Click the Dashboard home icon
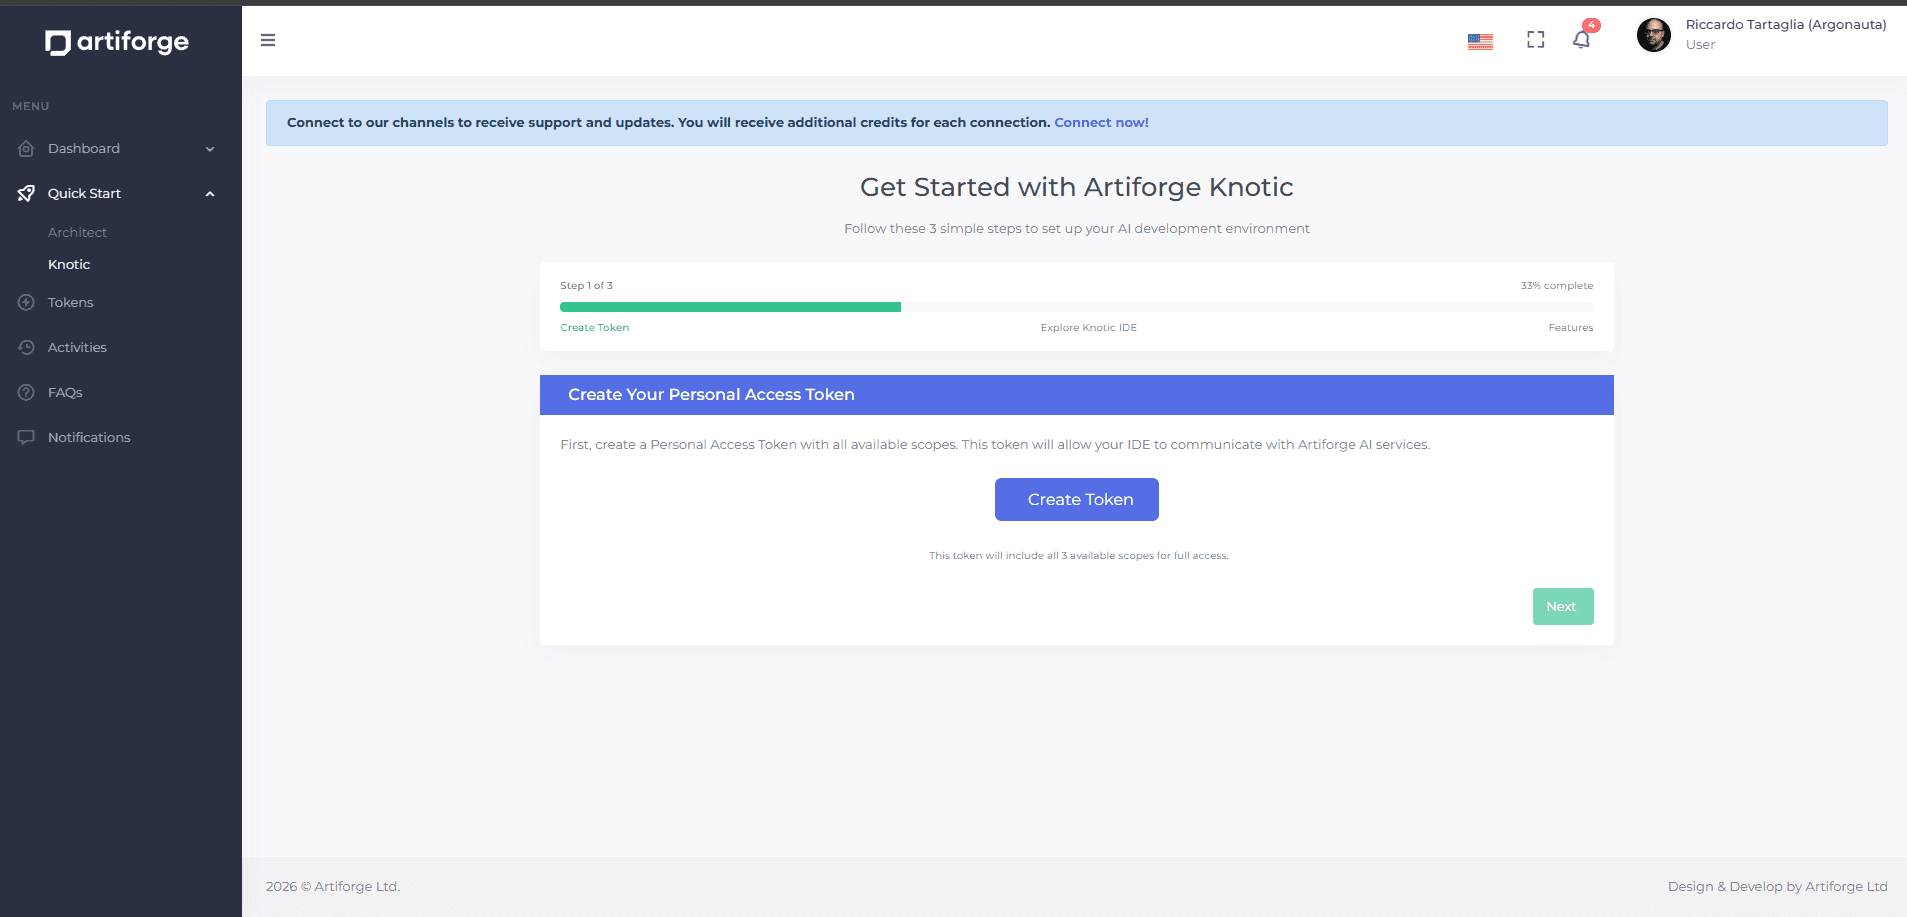Viewport: 1907px width, 917px height. coord(26,148)
